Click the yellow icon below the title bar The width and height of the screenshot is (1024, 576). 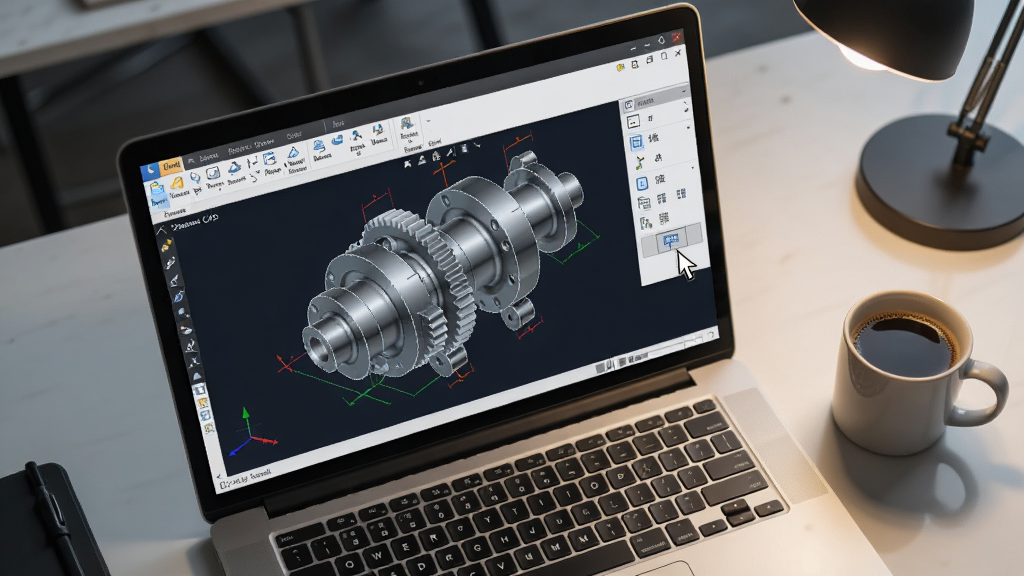tap(620, 67)
